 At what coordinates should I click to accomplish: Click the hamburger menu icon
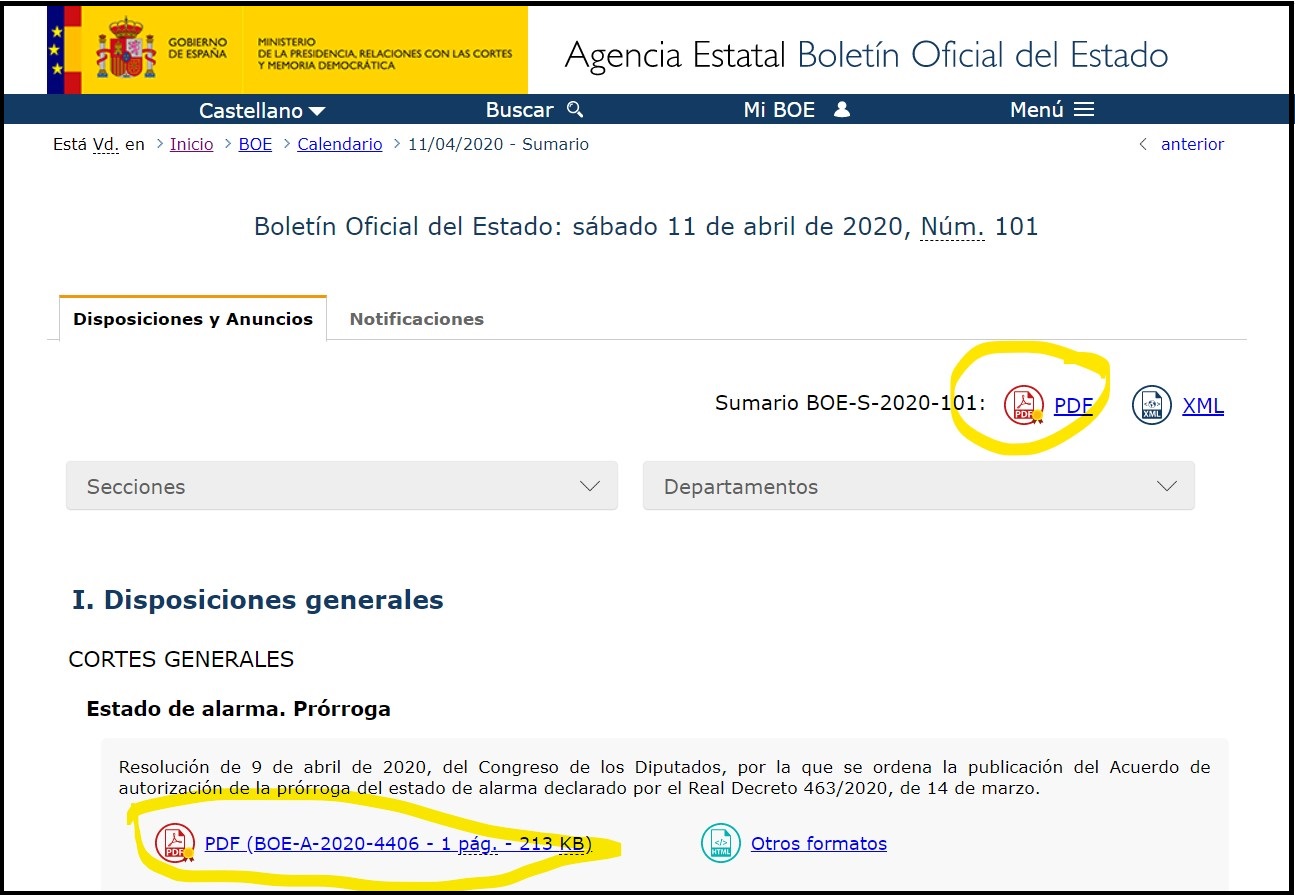click(x=1084, y=110)
